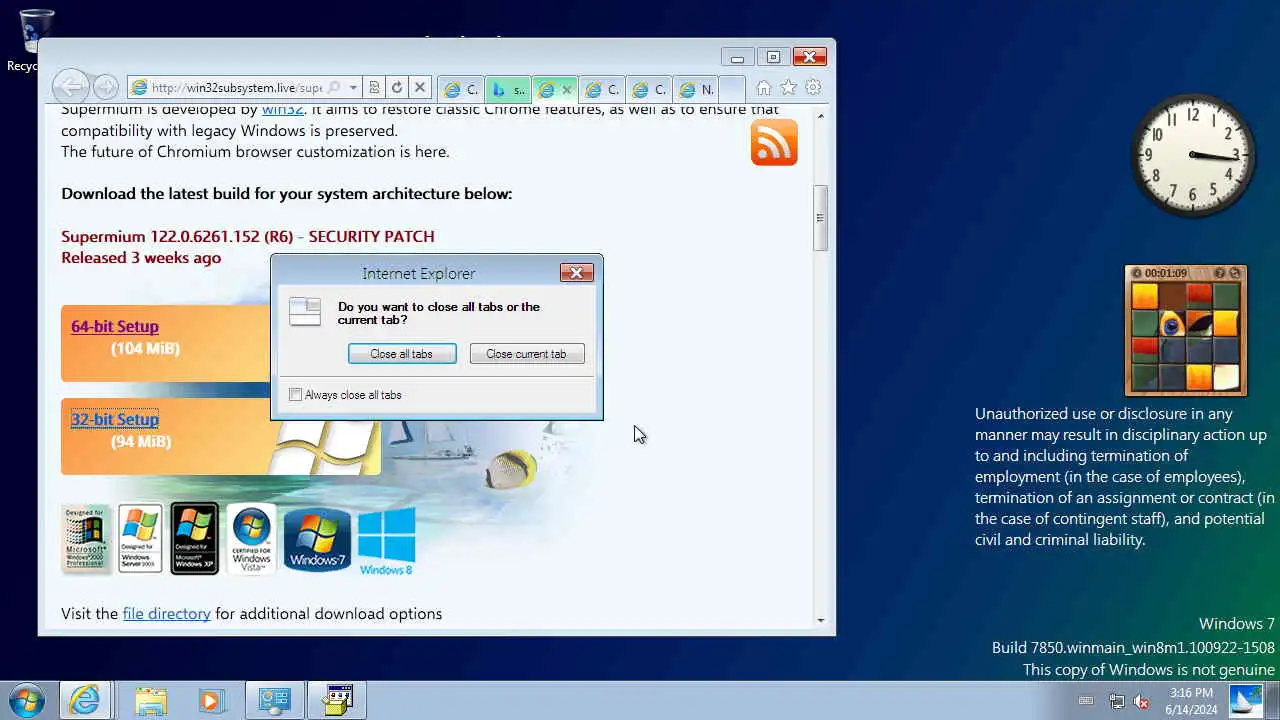Shuffle the picture puzzle with the solve icon
This screenshot has width=1280, height=720.
(1234, 273)
